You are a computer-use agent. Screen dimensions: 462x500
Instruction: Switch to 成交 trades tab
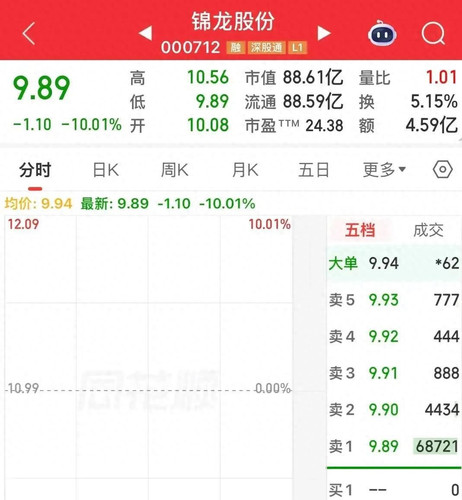[x=428, y=230]
